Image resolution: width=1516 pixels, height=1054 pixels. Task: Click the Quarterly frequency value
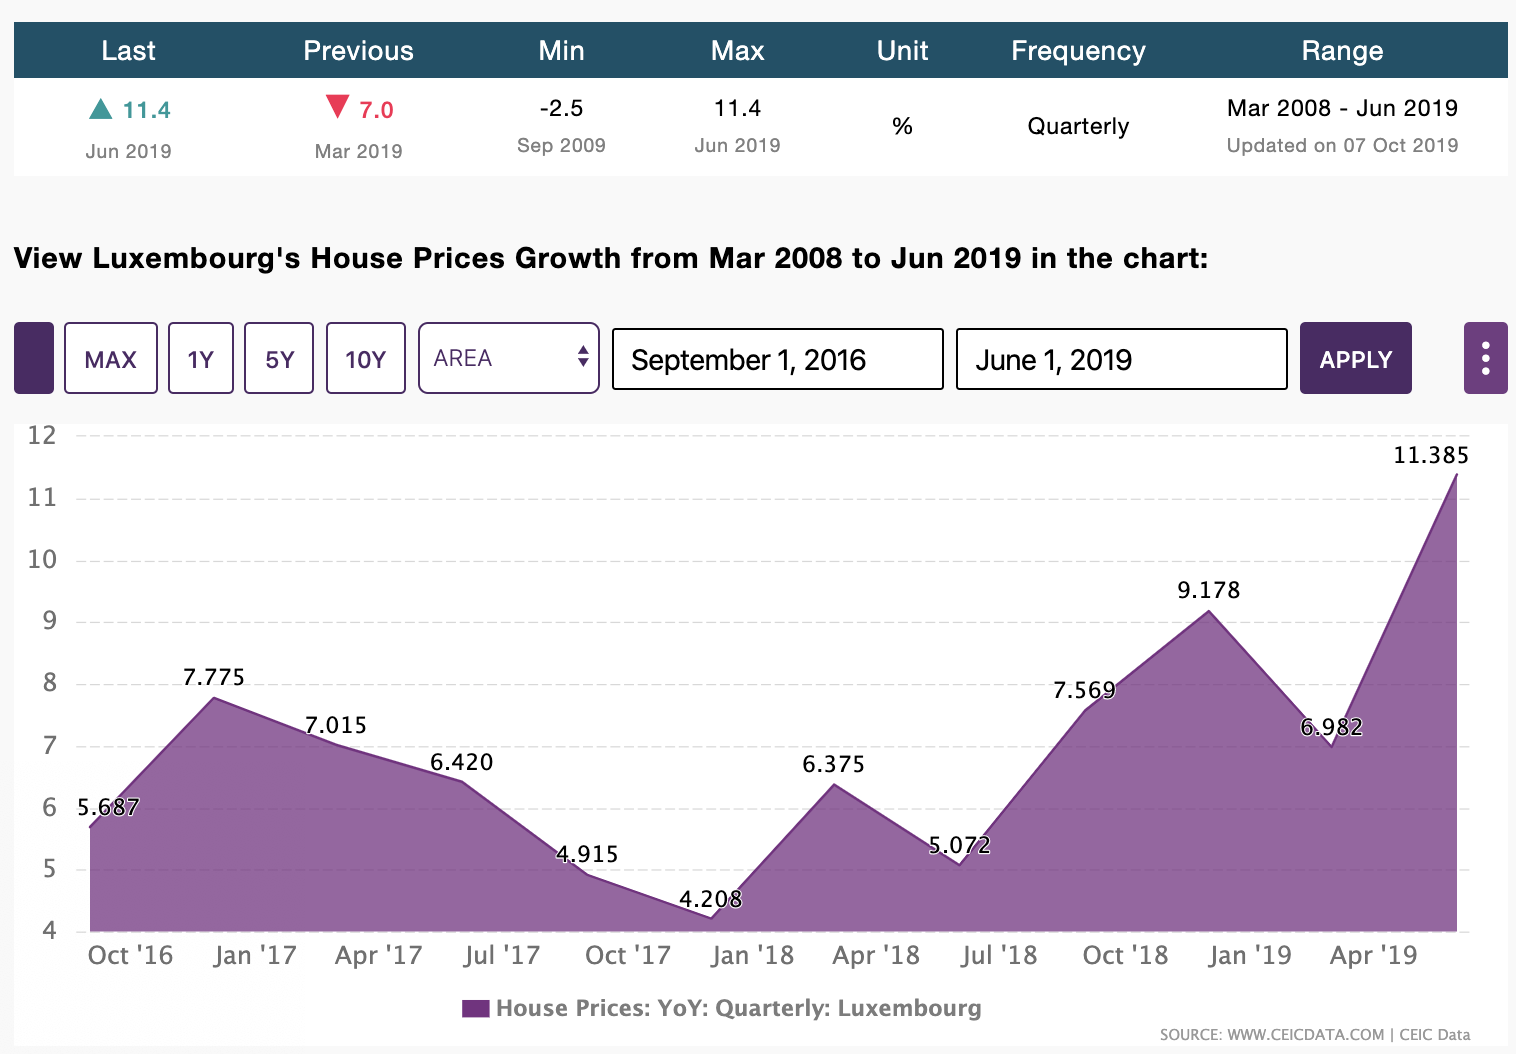tap(1078, 126)
